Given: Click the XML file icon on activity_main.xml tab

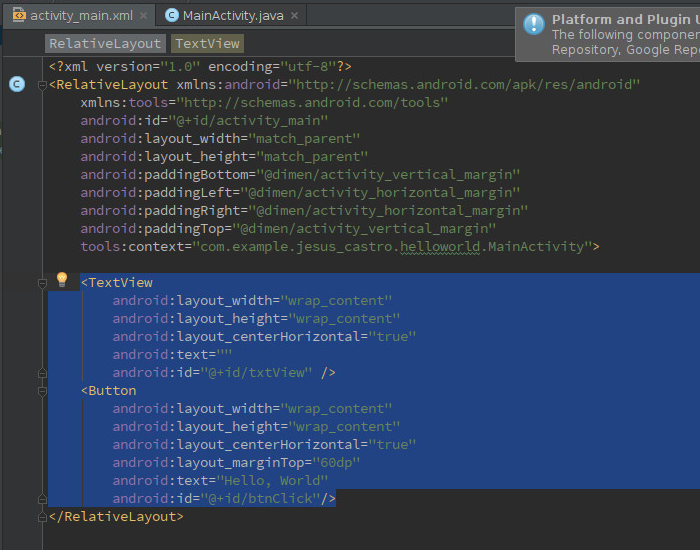Looking at the screenshot, I should tap(19, 15).
